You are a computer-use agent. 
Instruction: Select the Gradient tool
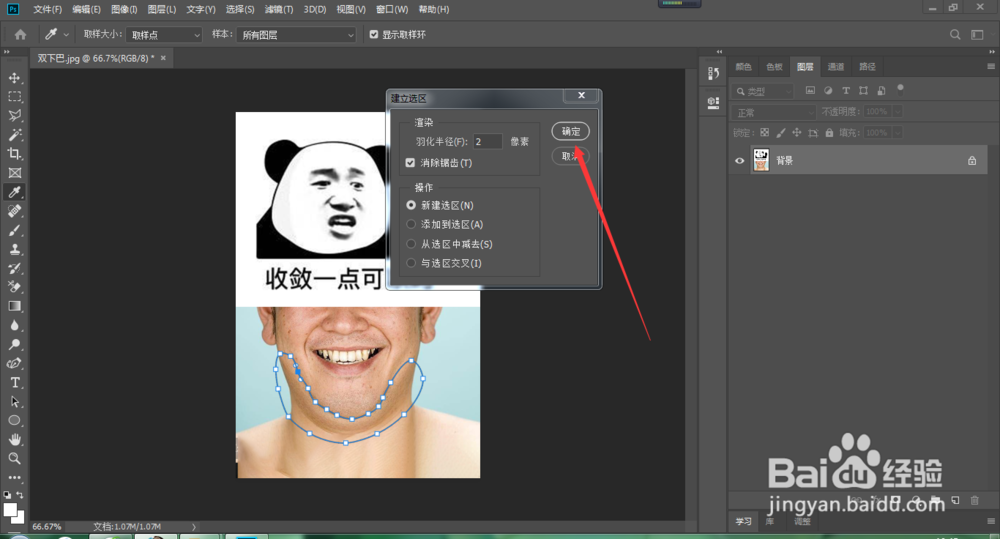[x=15, y=306]
